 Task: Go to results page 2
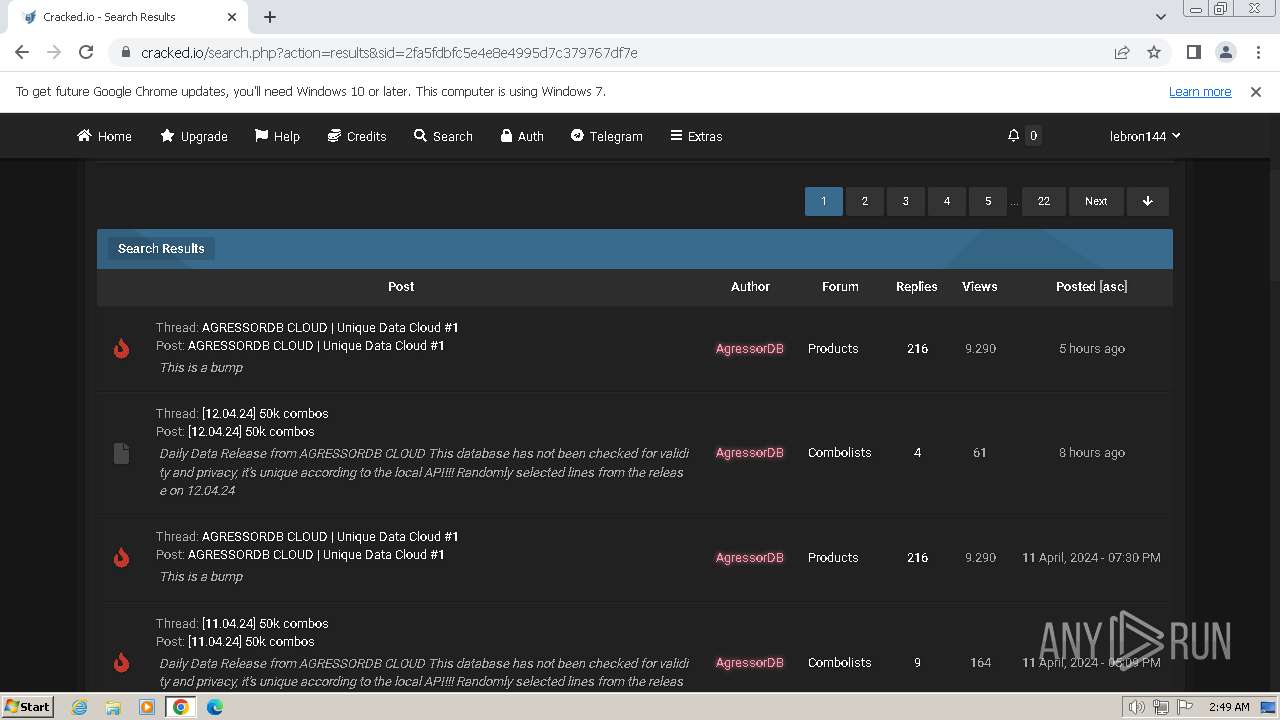(865, 201)
